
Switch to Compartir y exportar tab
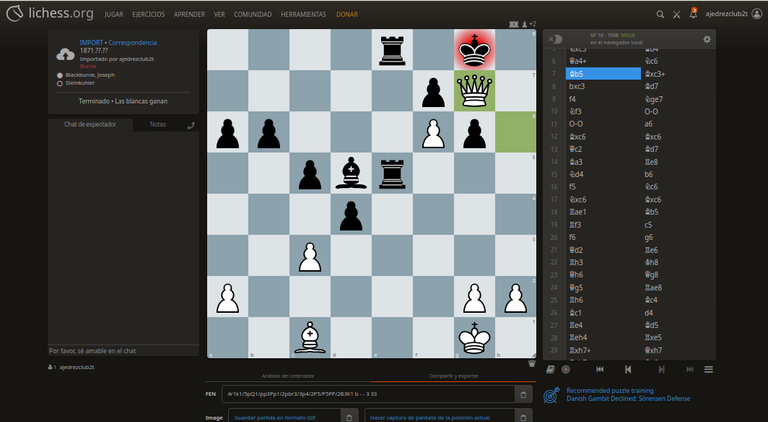454,376
